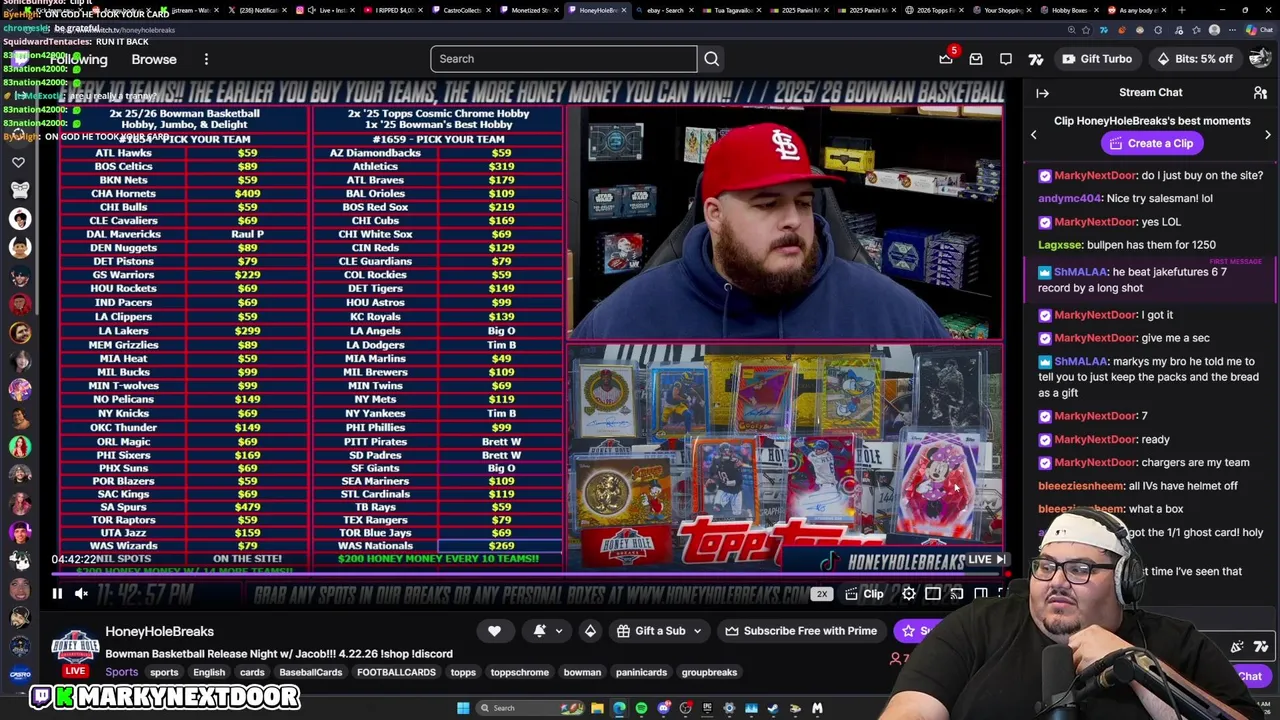
Task: Unmute the stream volume
Action: pos(82,594)
